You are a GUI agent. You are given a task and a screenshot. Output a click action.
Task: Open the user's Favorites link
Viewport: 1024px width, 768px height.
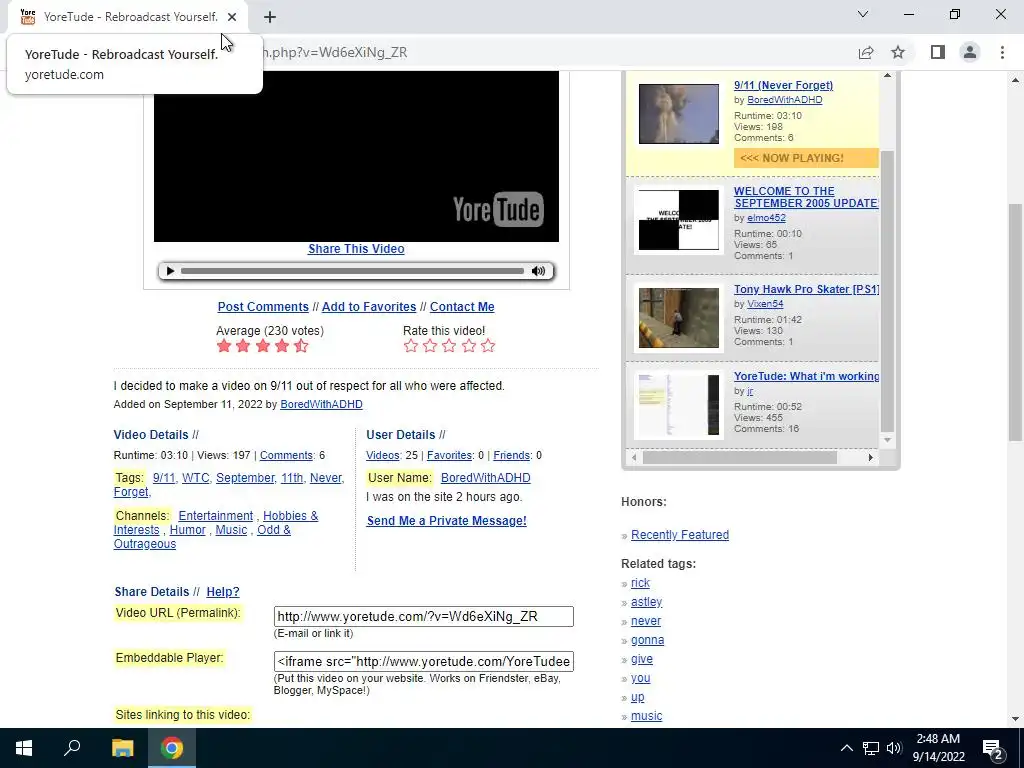(449, 455)
